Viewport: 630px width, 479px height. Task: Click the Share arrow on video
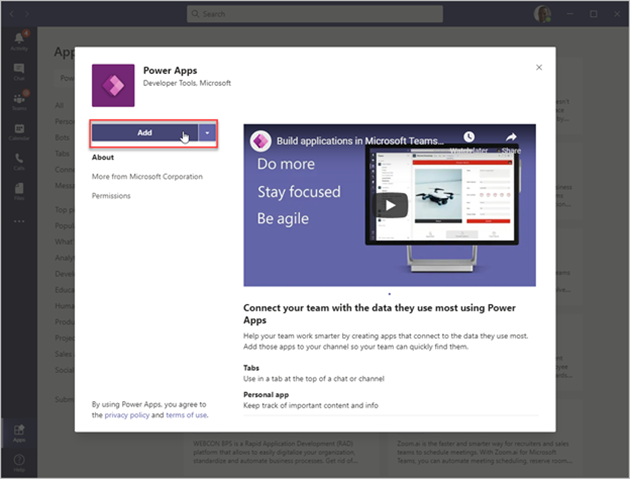click(511, 138)
